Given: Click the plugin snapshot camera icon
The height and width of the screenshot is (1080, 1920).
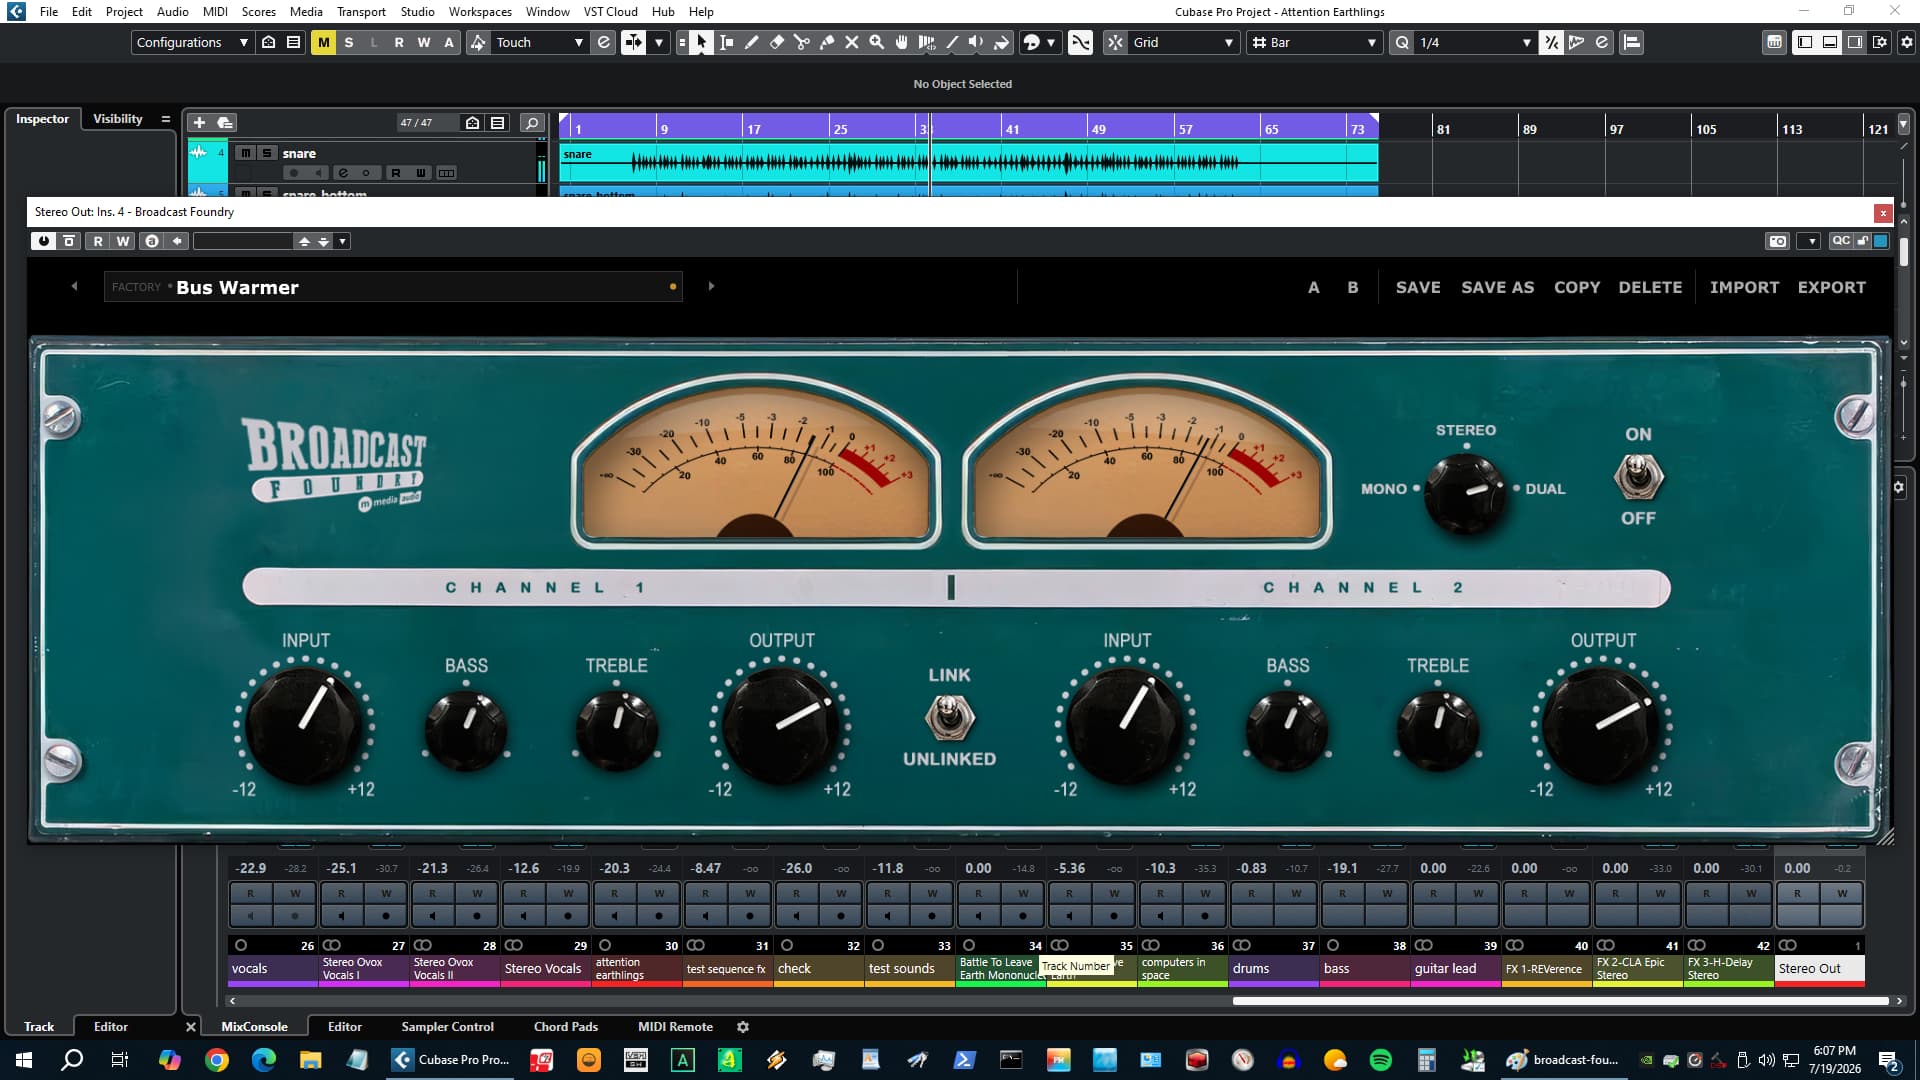Looking at the screenshot, I should (1777, 241).
